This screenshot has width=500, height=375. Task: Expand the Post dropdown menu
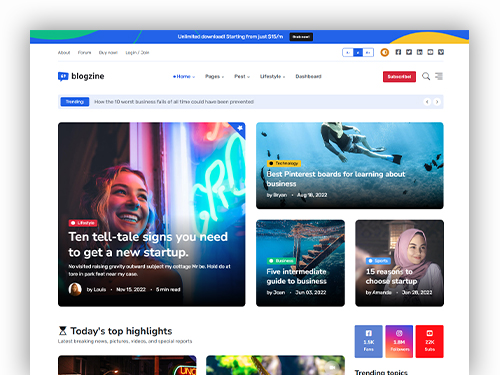click(242, 76)
